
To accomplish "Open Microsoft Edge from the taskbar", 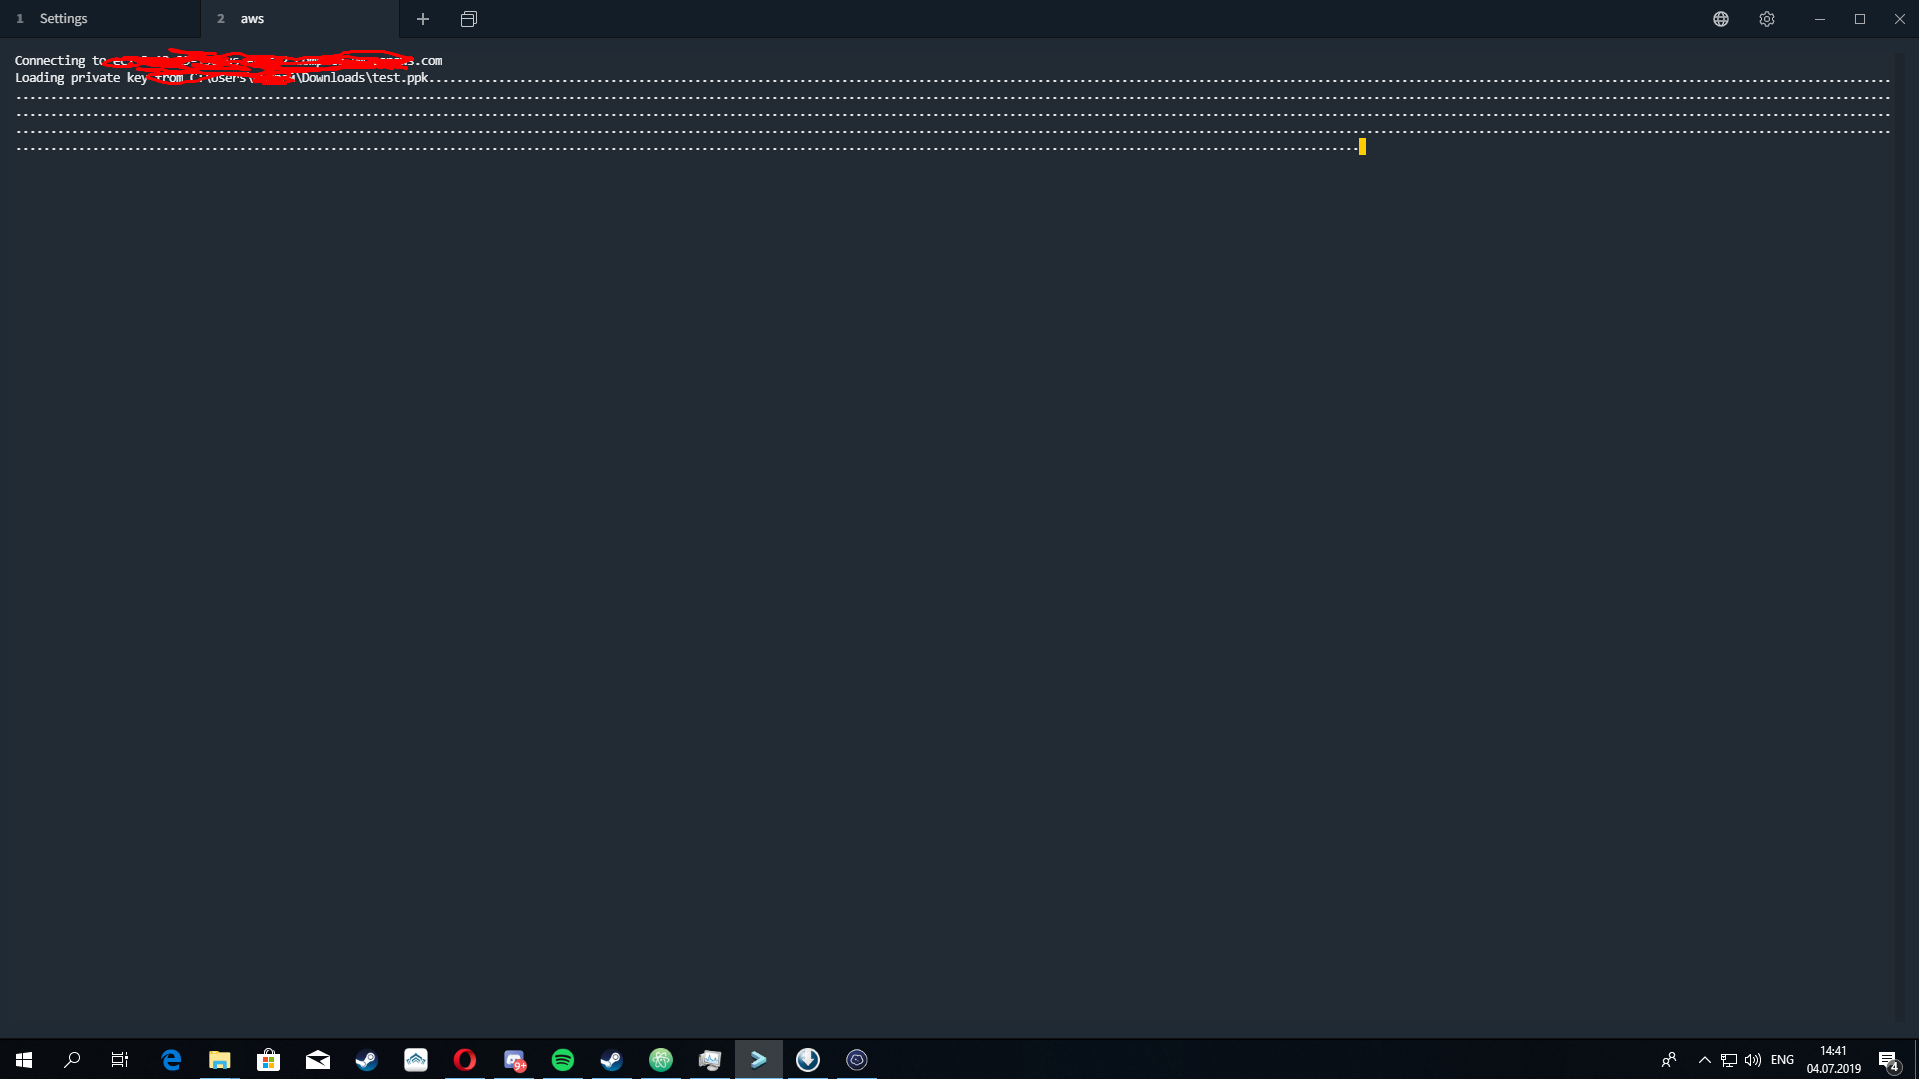I will [170, 1059].
